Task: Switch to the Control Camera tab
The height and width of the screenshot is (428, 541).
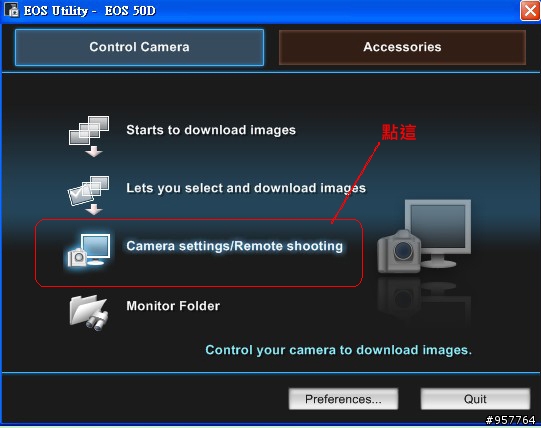Action: pos(139,47)
